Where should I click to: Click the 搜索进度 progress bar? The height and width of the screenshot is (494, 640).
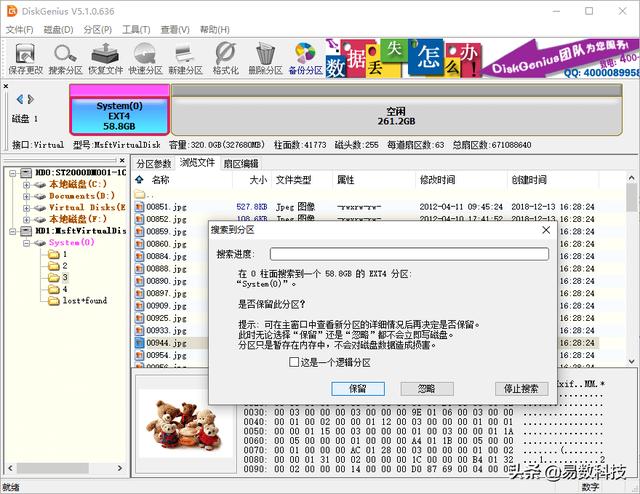click(x=409, y=254)
